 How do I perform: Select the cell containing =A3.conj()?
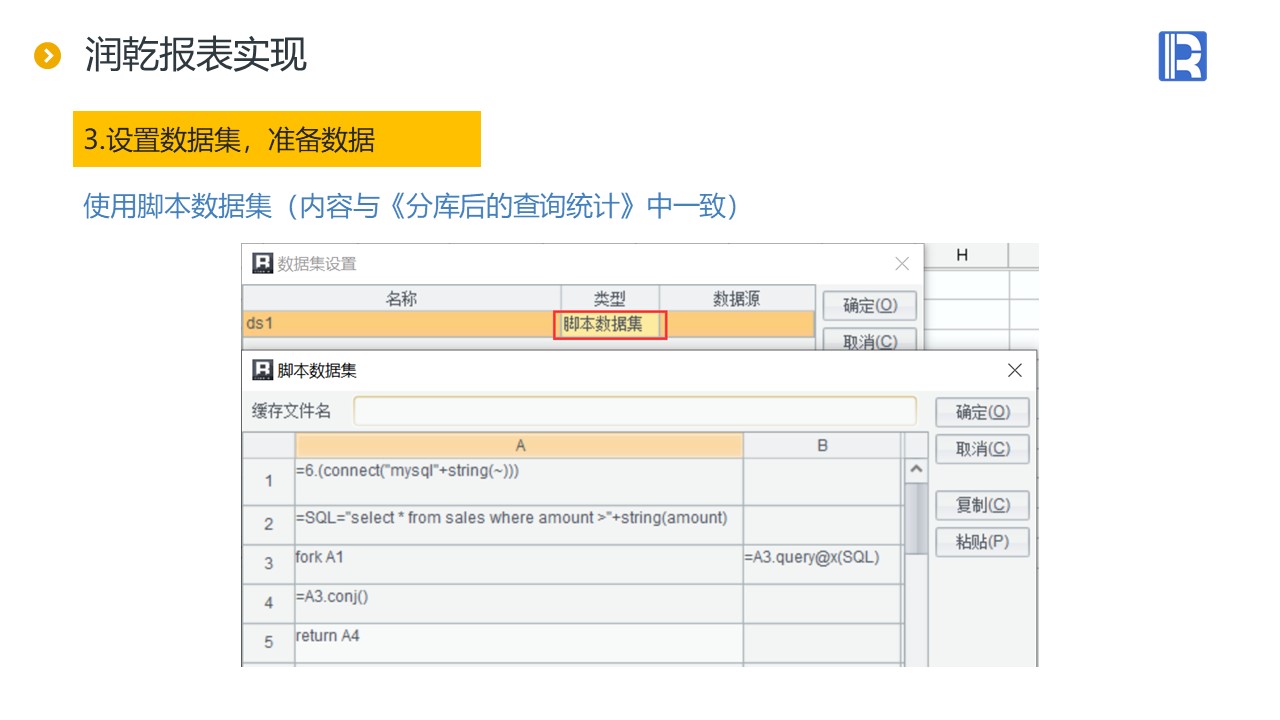(x=519, y=604)
